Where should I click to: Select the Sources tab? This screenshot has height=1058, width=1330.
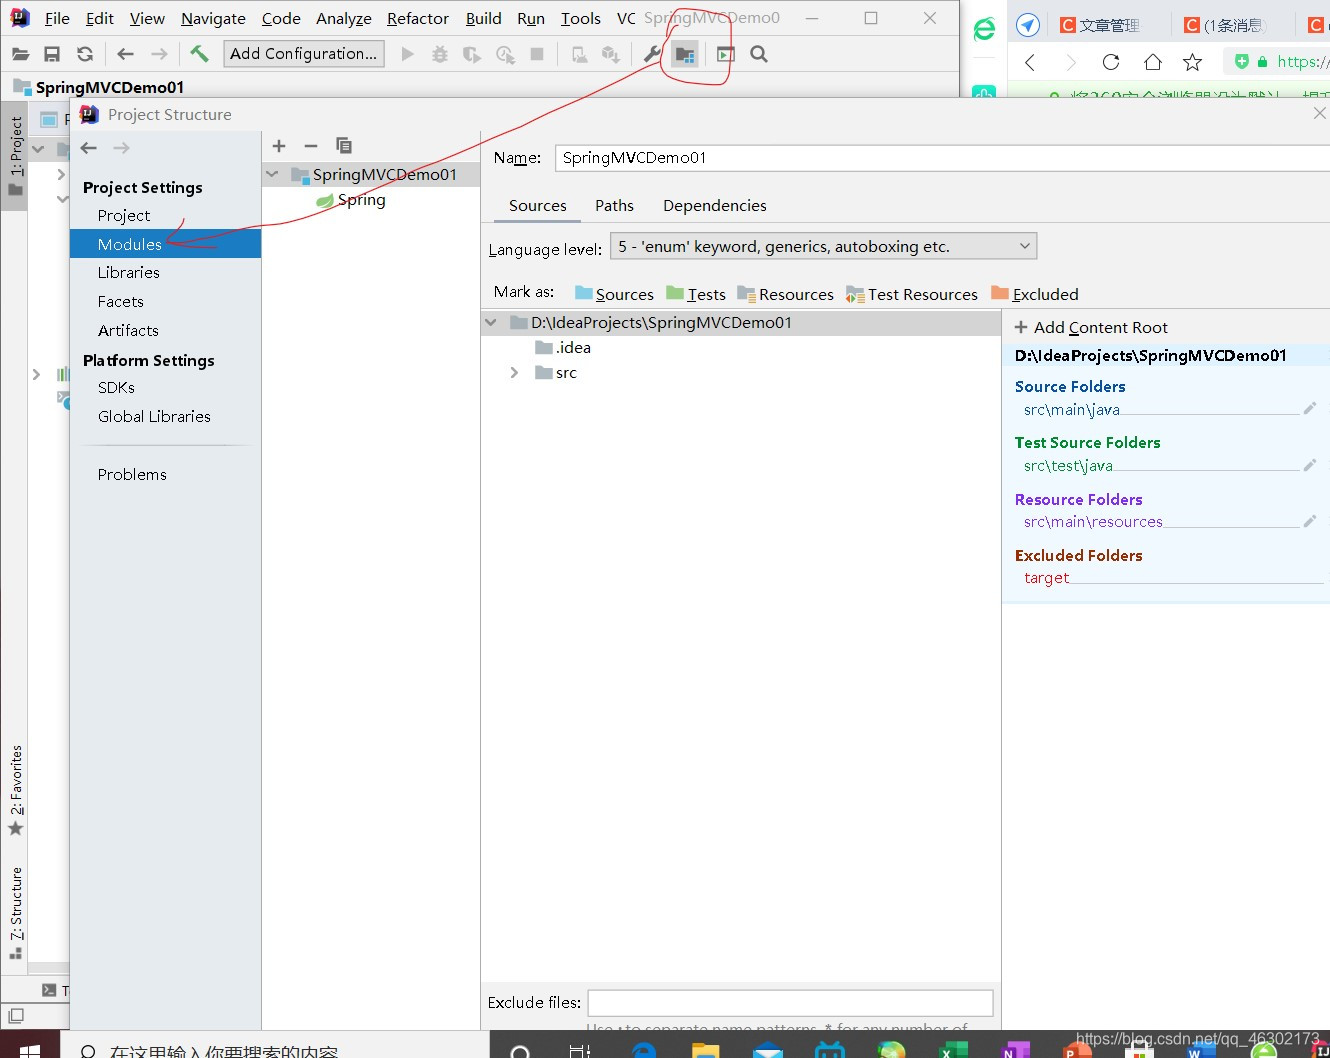click(x=537, y=205)
